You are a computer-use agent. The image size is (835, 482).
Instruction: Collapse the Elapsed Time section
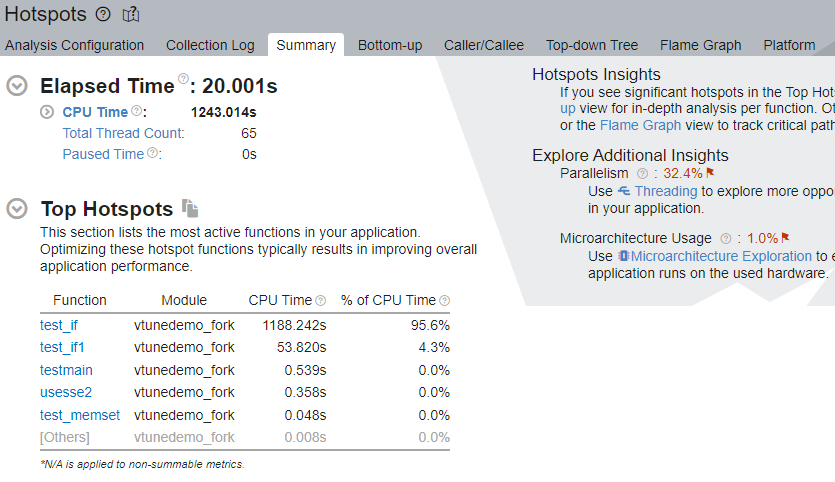17,86
